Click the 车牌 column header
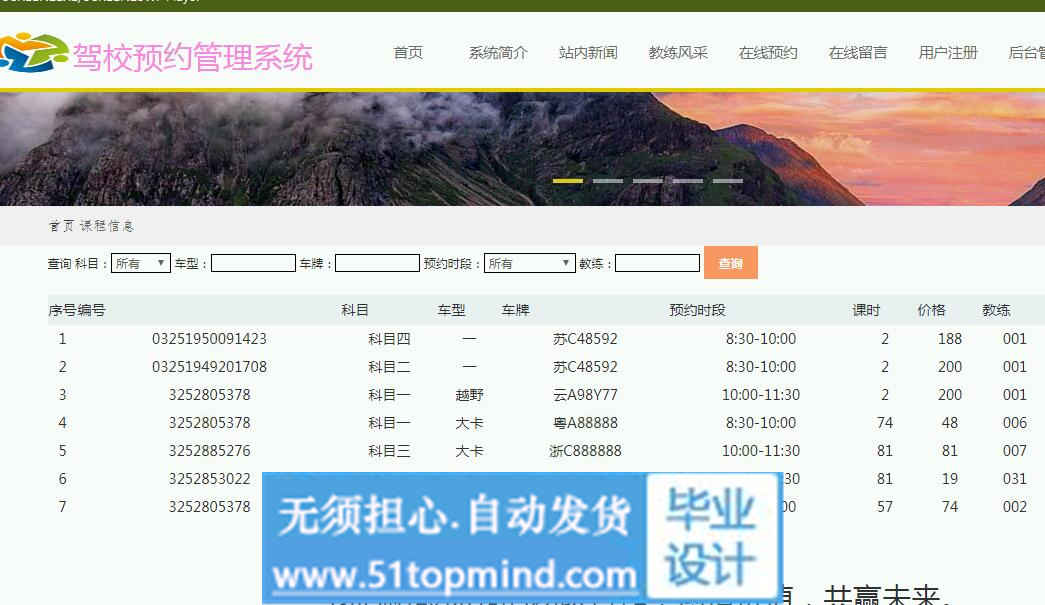The height and width of the screenshot is (605, 1045). coord(515,310)
